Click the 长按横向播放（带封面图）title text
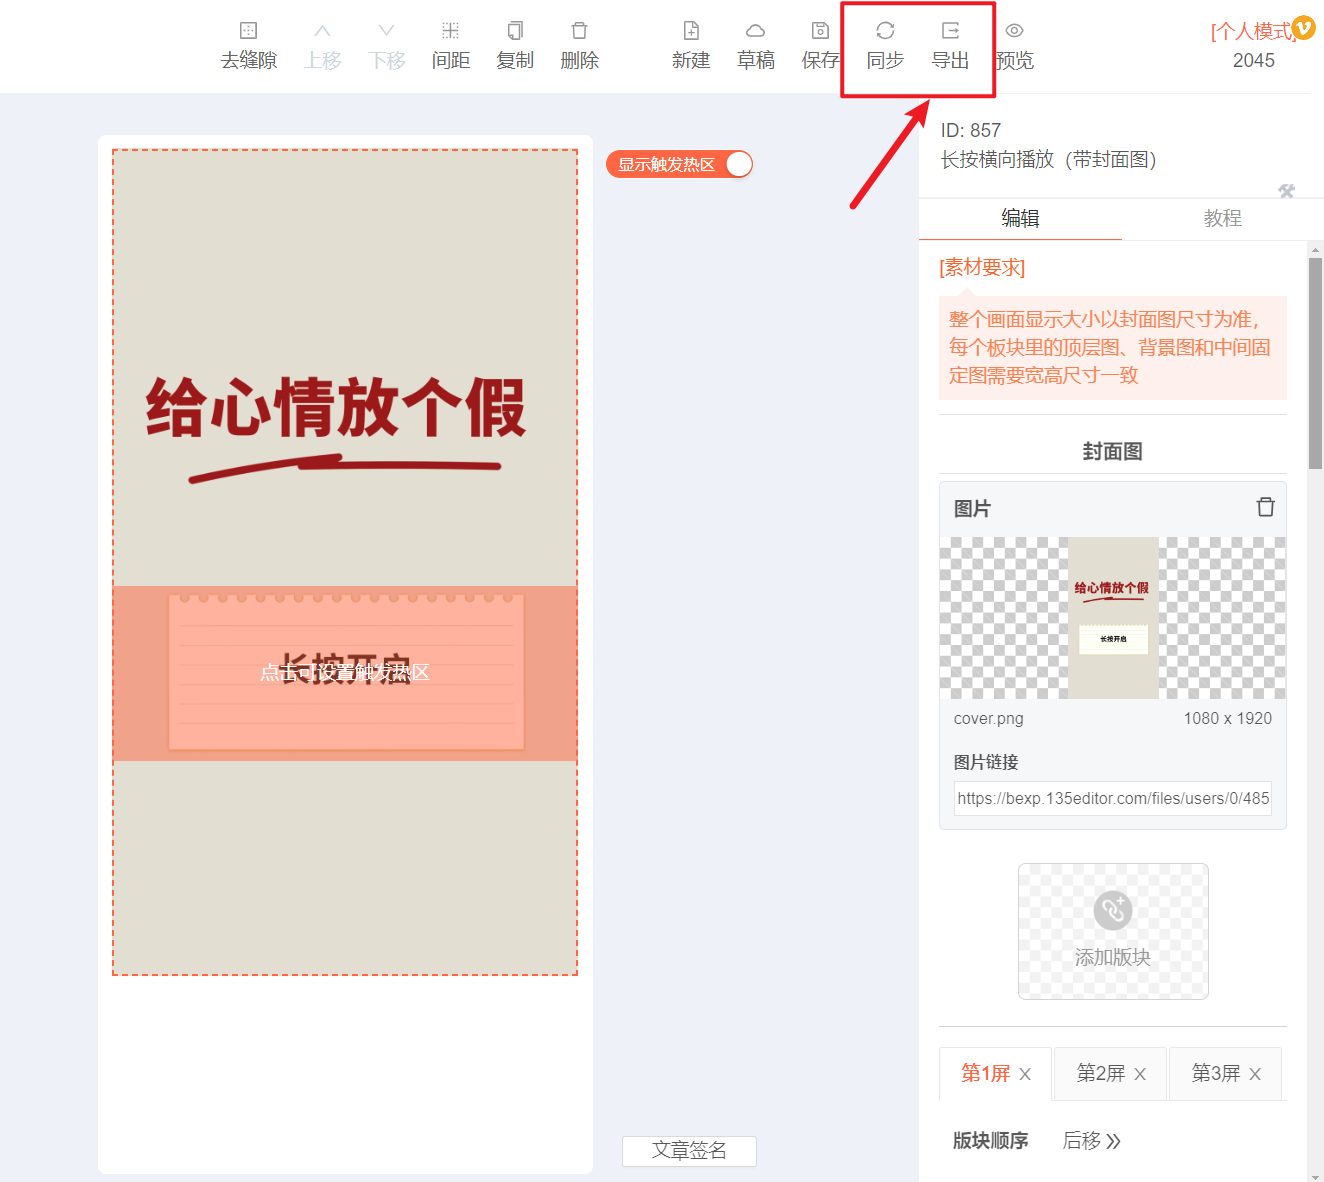 [x=1048, y=160]
